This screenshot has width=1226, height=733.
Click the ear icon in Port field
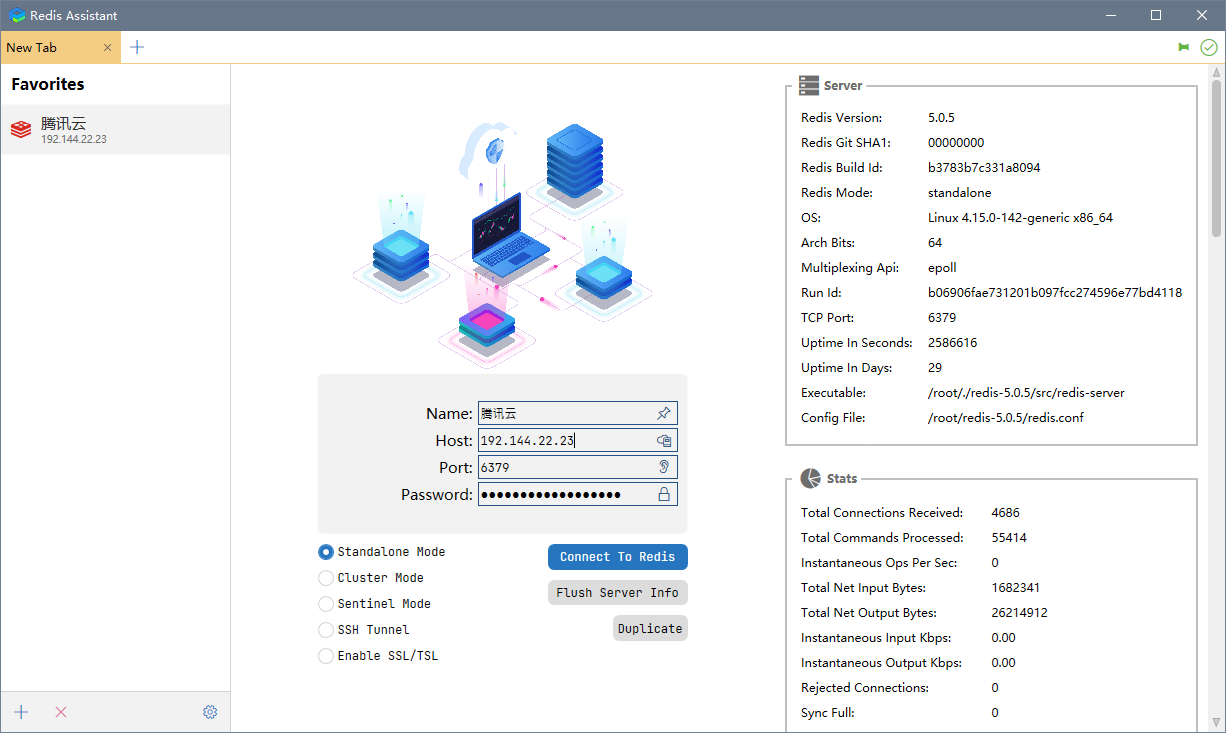pos(664,467)
